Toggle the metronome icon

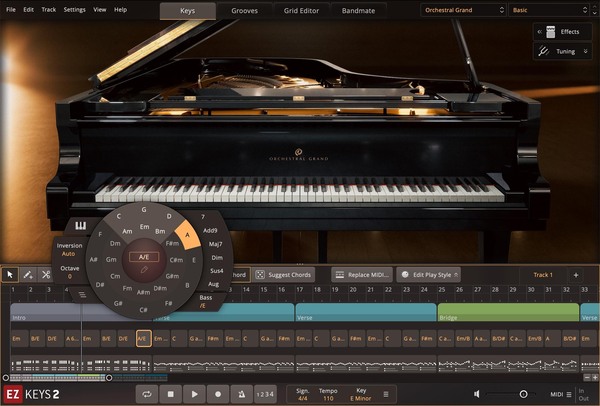pyautogui.click(x=242, y=394)
